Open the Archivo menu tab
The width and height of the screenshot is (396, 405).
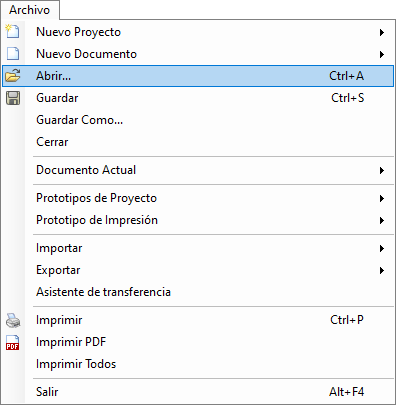pos(30,10)
